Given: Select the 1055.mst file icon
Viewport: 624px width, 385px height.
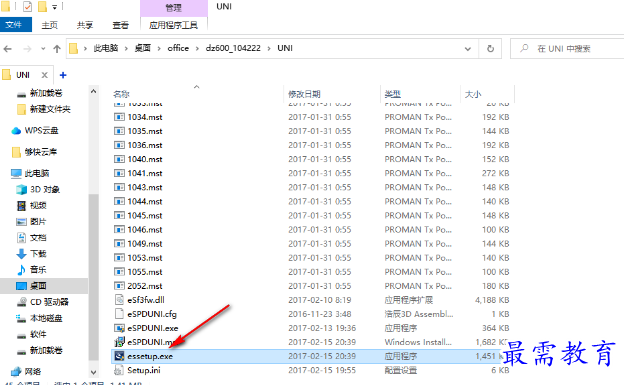Looking at the screenshot, I should tap(119, 272).
